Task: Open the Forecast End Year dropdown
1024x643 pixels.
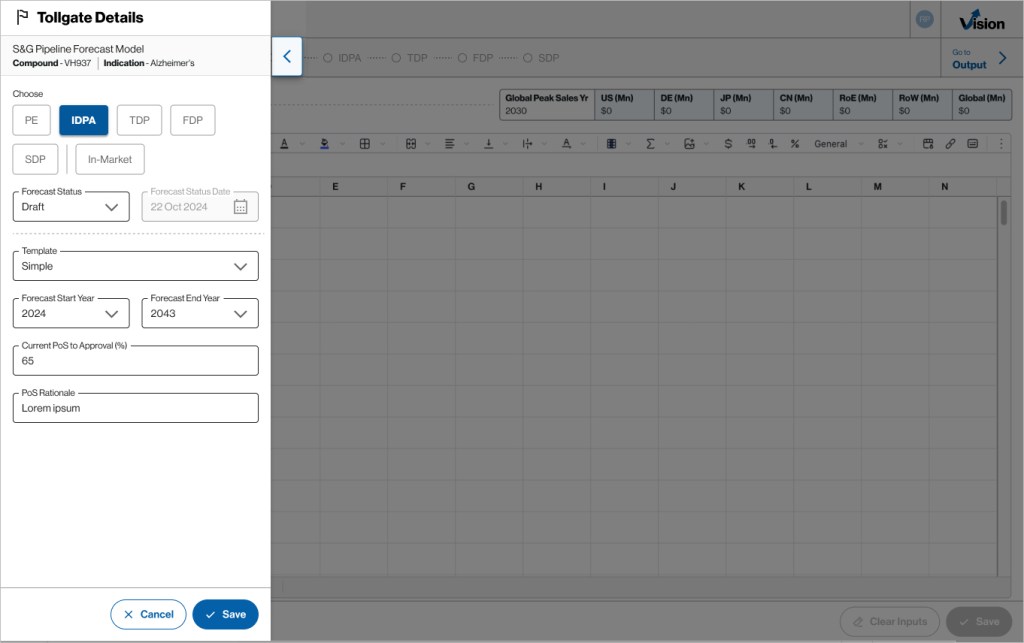Action: [200, 313]
